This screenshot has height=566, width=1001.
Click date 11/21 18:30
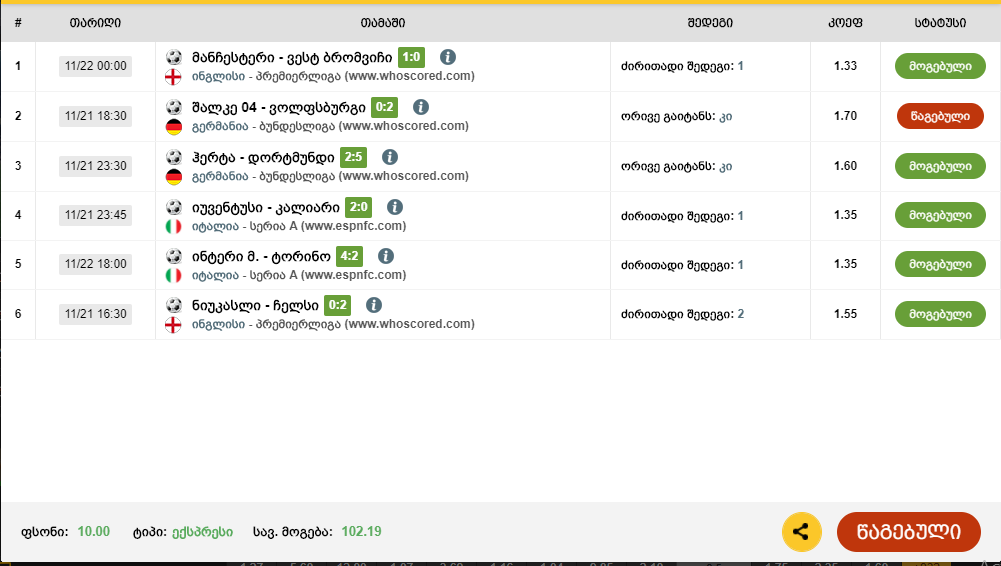95,115
